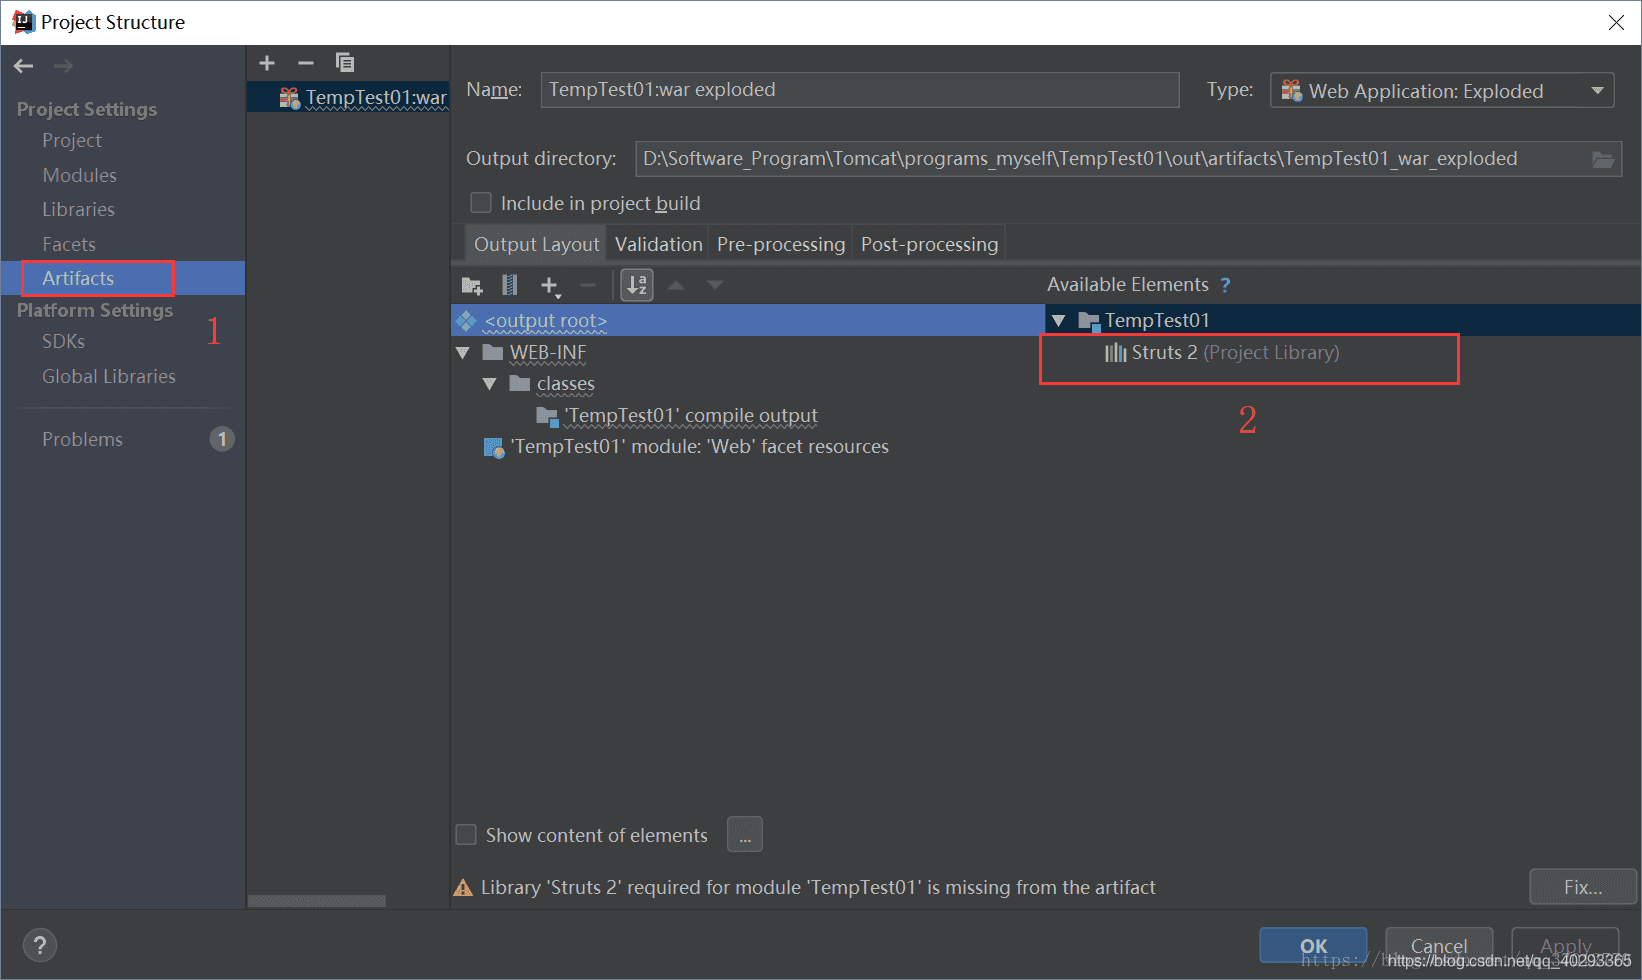Toggle sort elements alphabetically icon
Screen dimensions: 1642x980
(637, 285)
